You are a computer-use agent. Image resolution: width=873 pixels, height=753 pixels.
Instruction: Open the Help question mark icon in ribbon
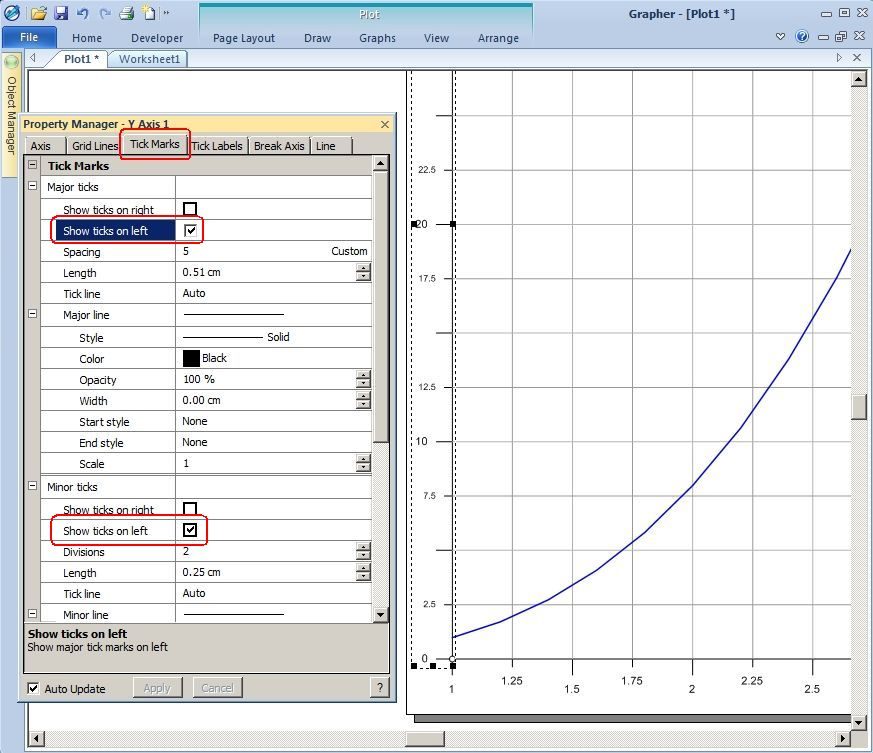pos(802,37)
